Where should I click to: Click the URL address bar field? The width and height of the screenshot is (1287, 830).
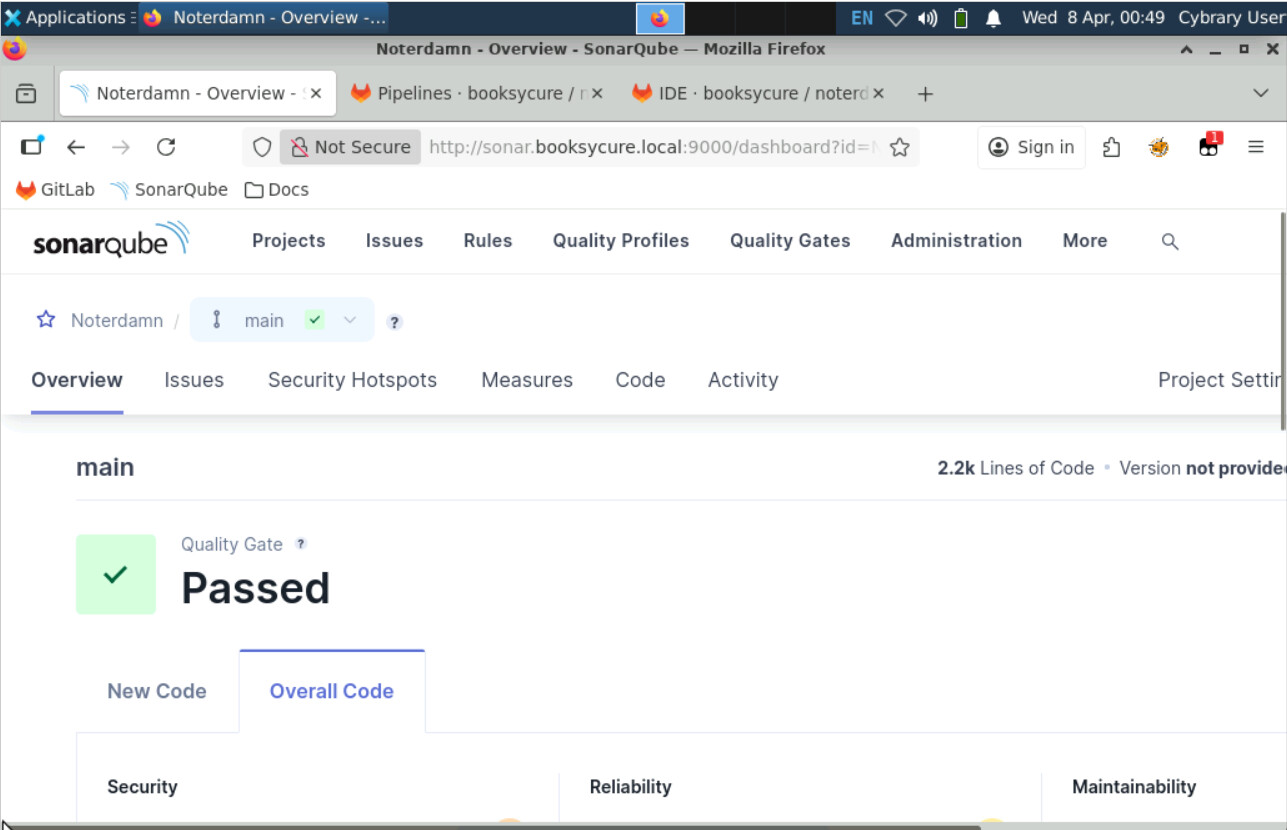[x=650, y=147]
